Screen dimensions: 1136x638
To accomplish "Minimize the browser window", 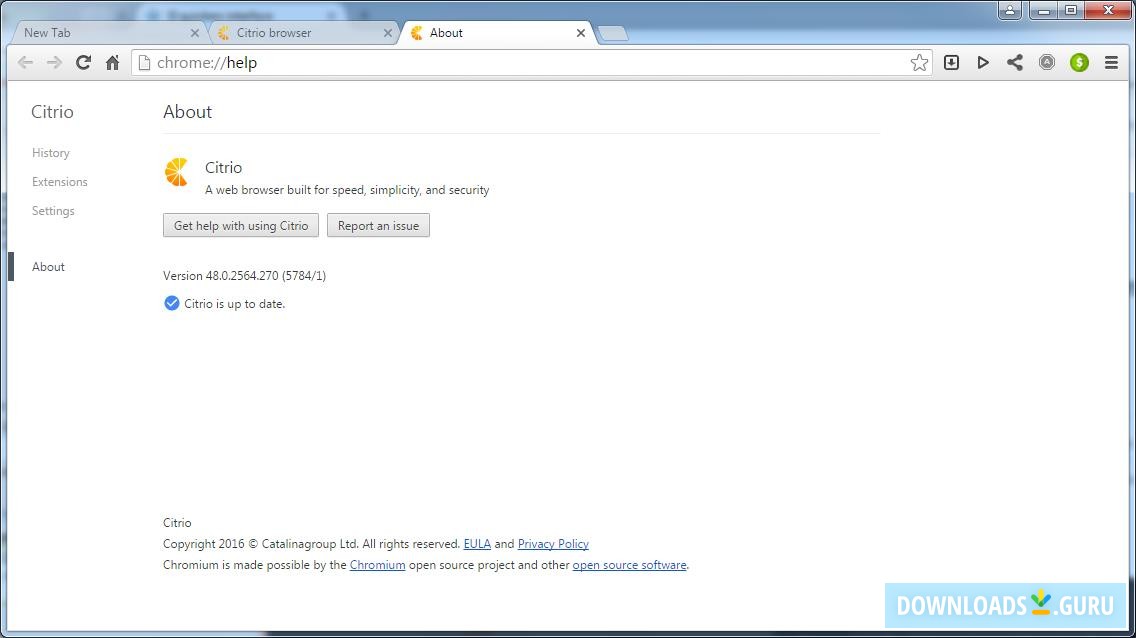I will (1044, 10).
